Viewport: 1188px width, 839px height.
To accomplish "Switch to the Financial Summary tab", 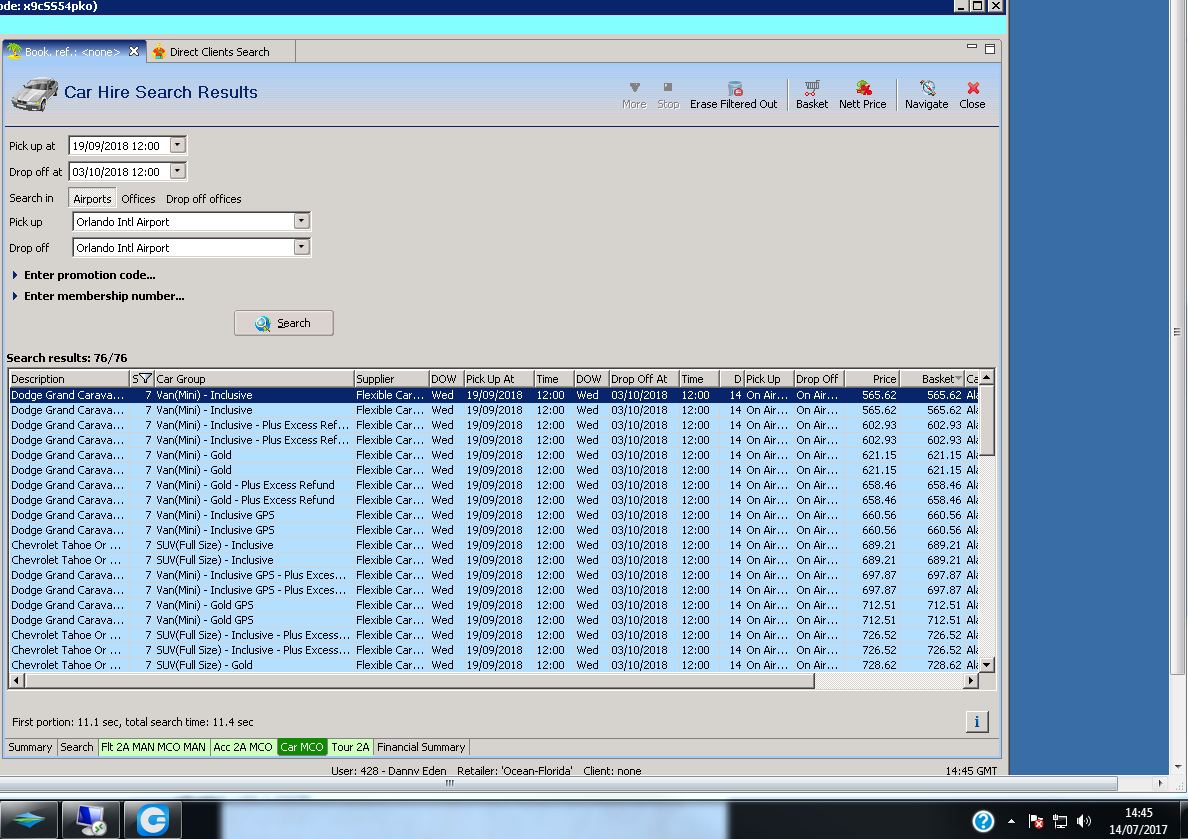I will (x=421, y=747).
